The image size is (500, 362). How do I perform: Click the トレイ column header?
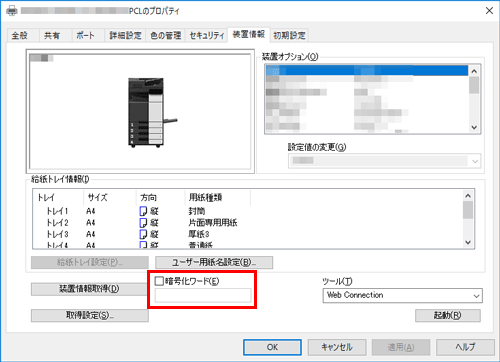coord(59,198)
